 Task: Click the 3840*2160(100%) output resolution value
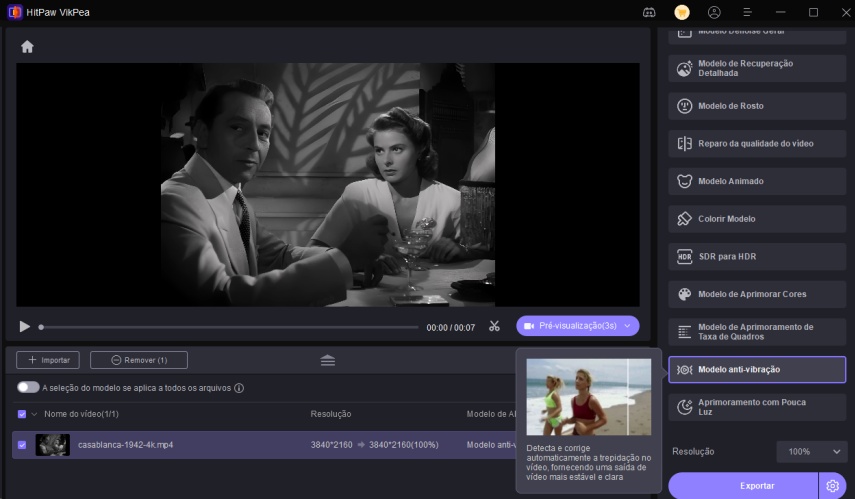[404, 444]
